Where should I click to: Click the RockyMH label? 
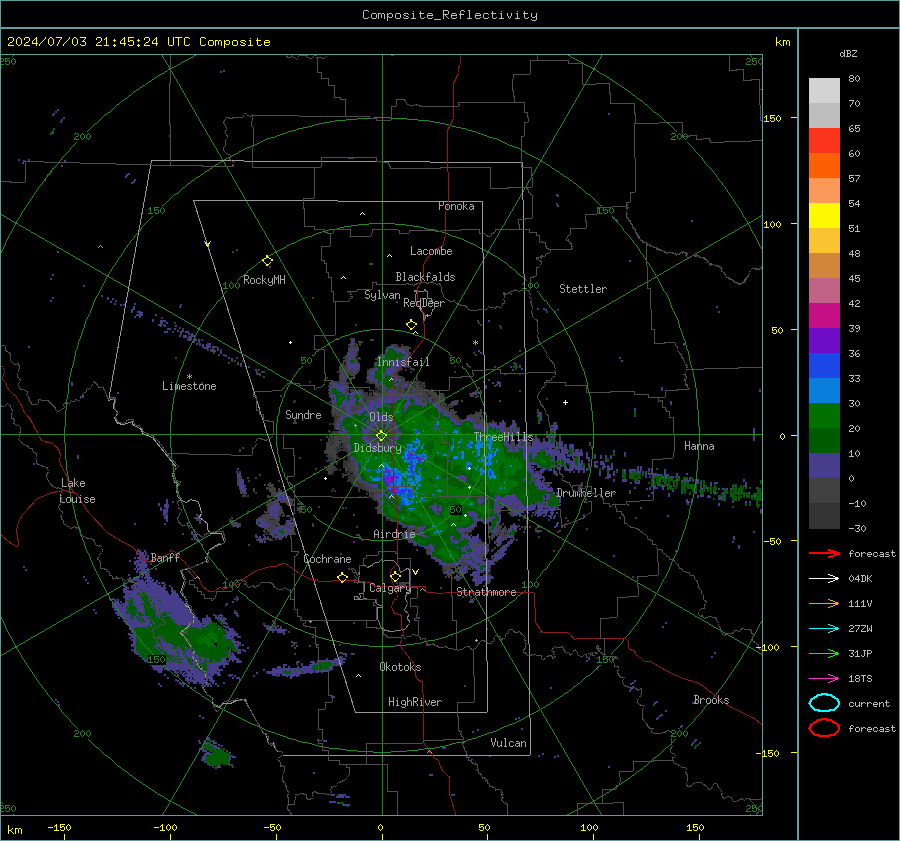coord(264,280)
